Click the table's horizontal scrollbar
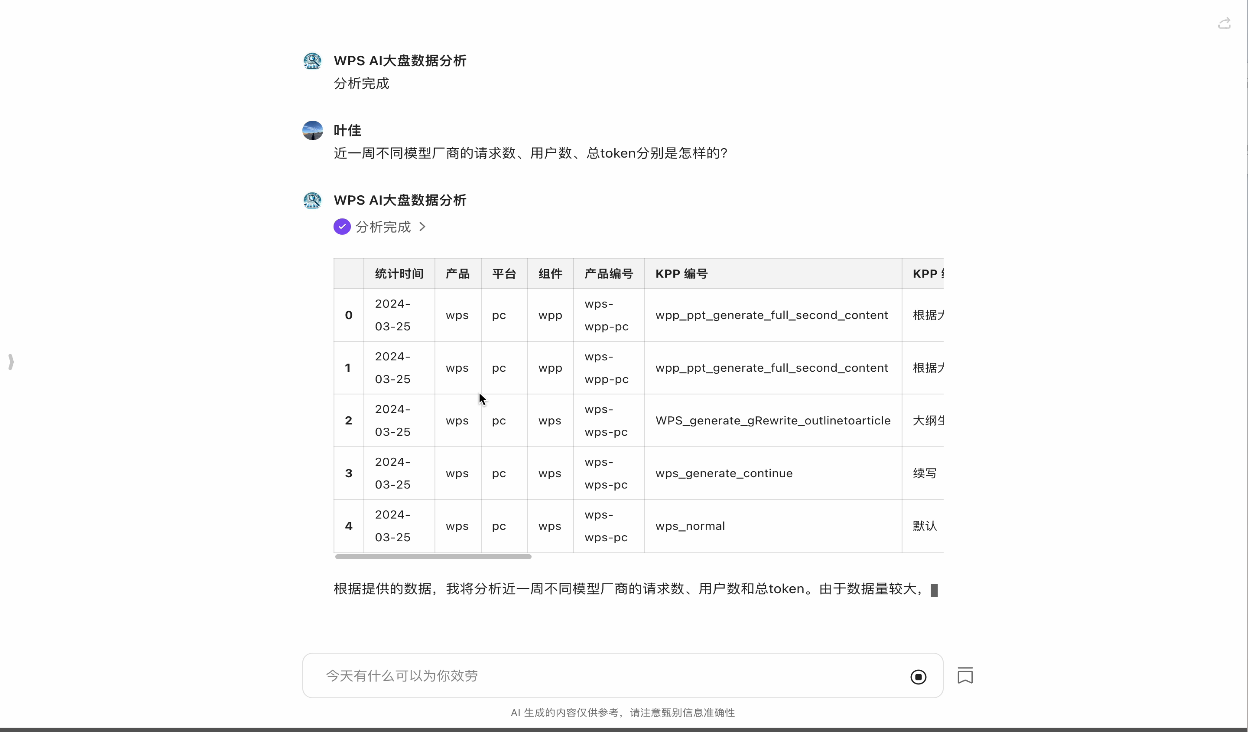The height and width of the screenshot is (732, 1248). click(432, 556)
